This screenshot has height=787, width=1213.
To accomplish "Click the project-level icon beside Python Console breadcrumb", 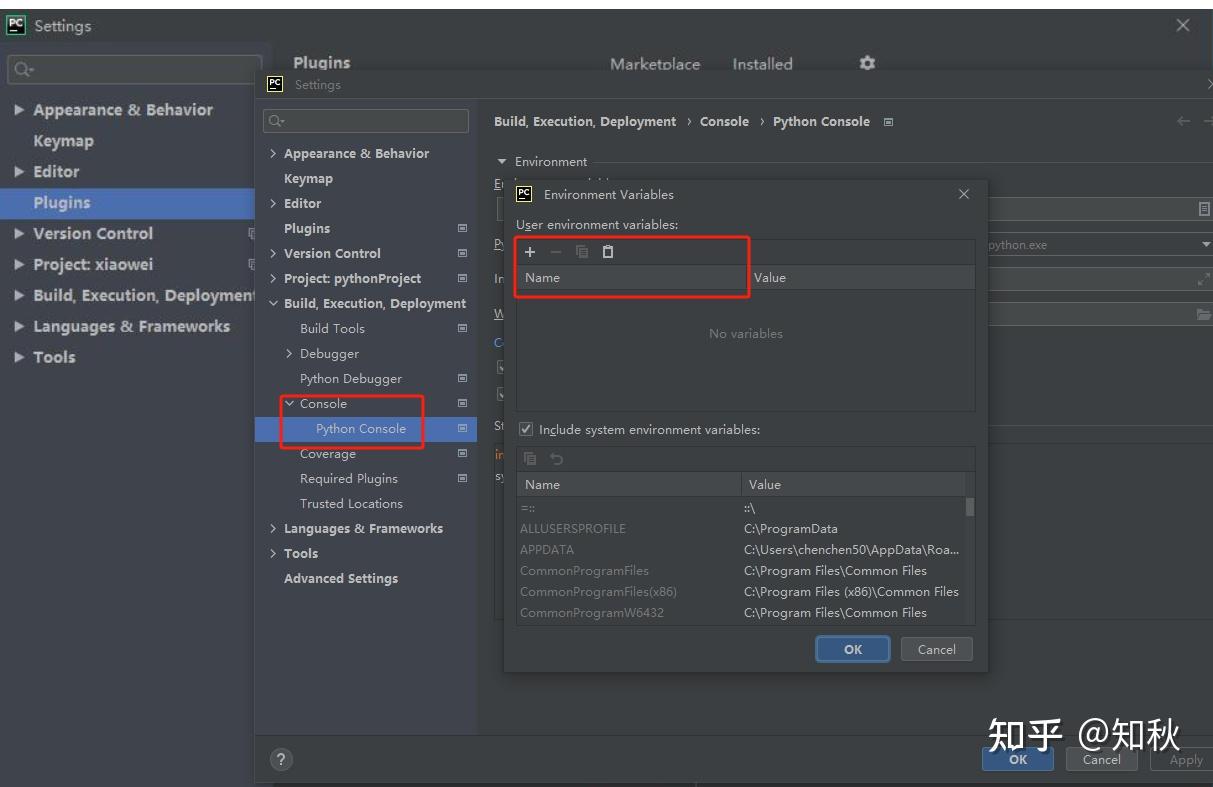I will 888,122.
